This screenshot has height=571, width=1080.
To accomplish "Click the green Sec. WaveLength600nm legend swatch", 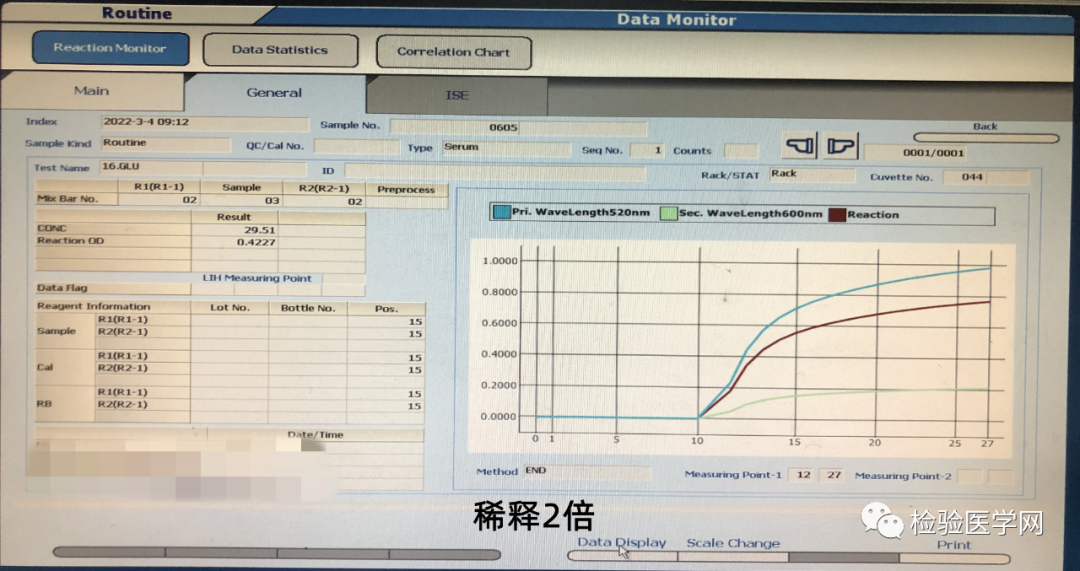I will [x=668, y=214].
